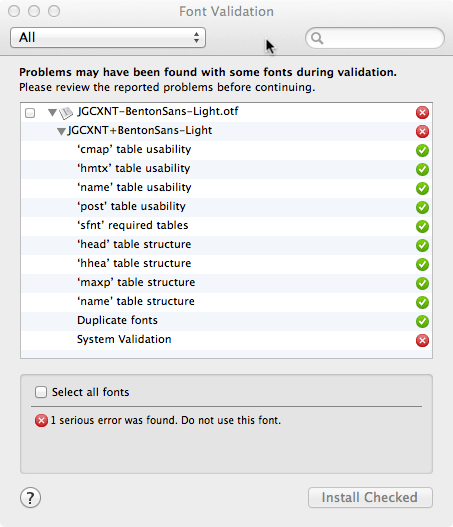
Task: Click the red error icon beside JGCXNT-BentonSans-Light.otf
Action: click(x=422, y=112)
